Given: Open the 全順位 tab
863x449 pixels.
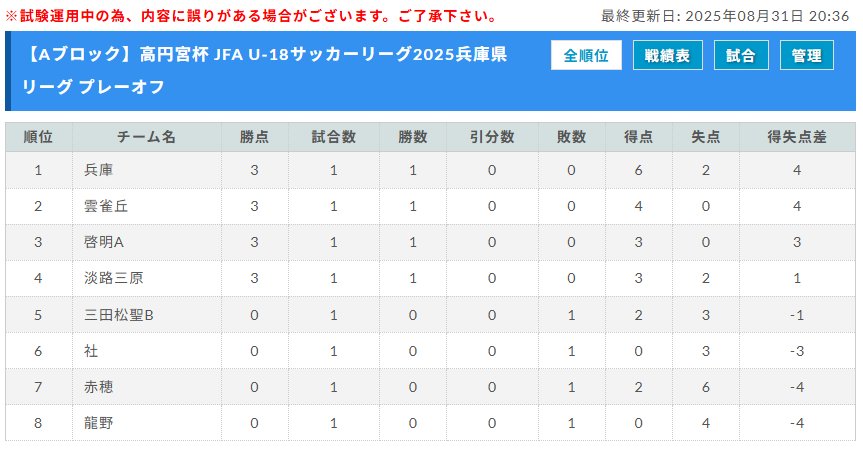Looking at the screenshot, I should (586, 55).
